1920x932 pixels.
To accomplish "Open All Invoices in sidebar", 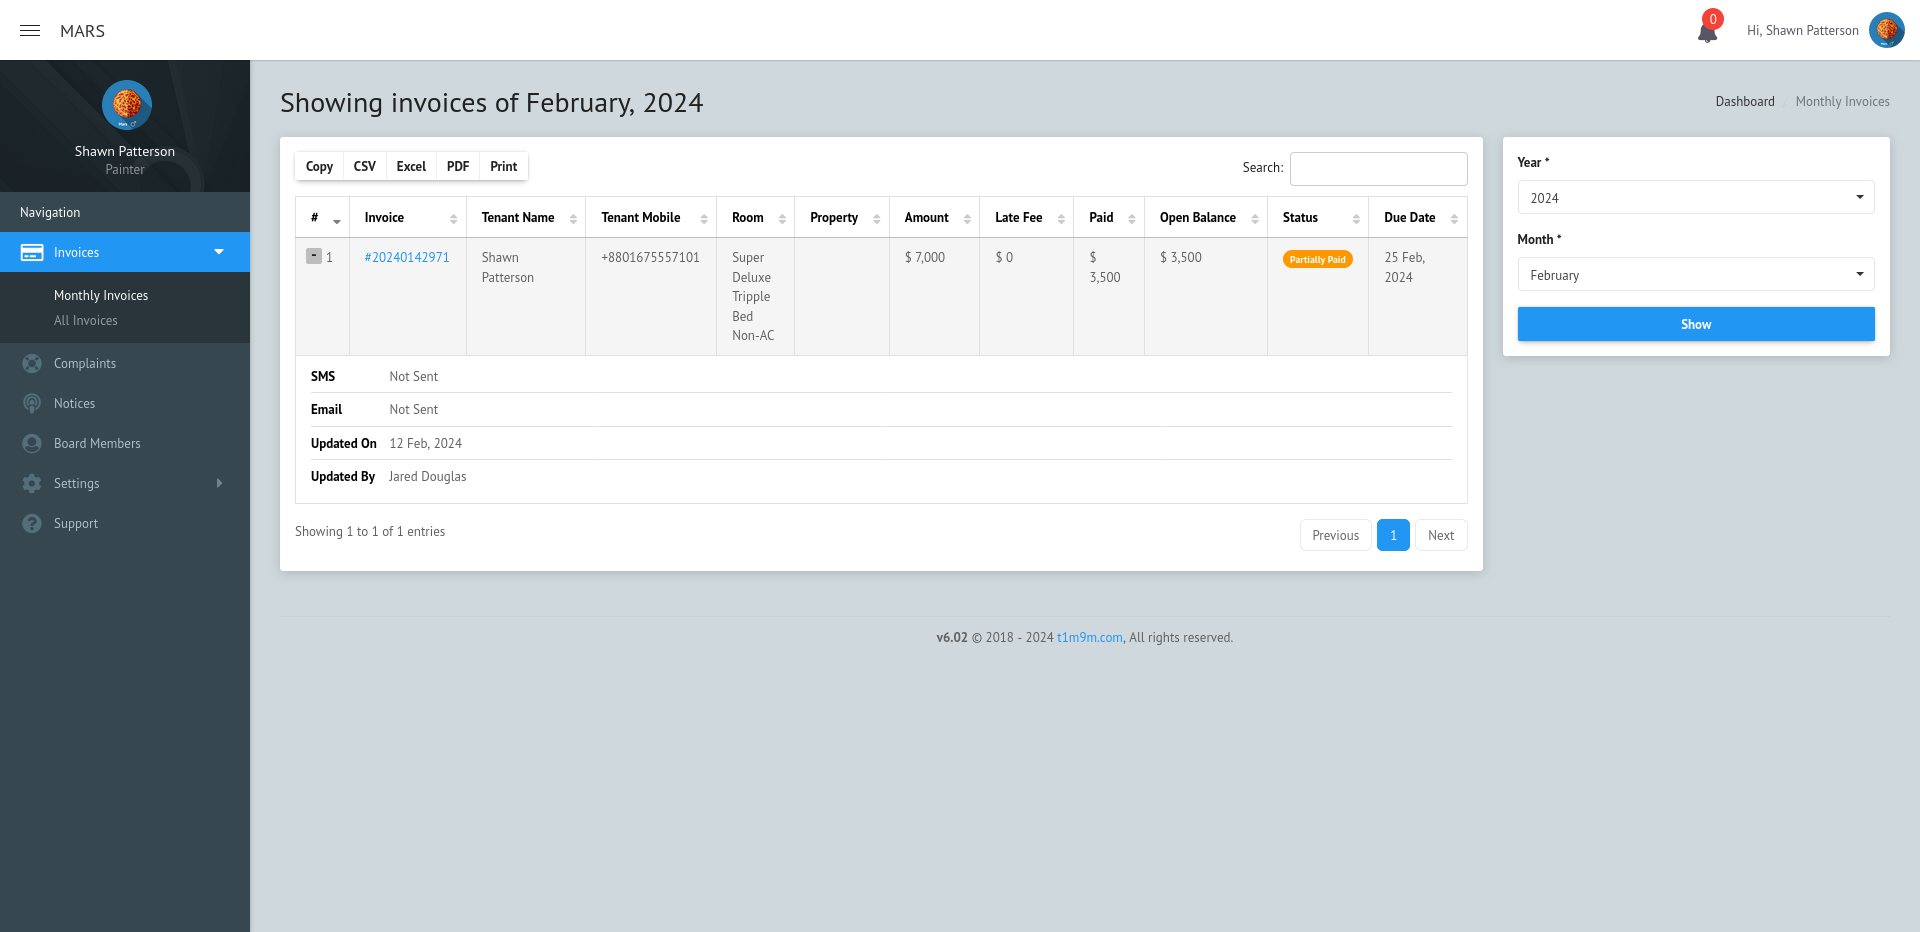I will pos(86,321).
